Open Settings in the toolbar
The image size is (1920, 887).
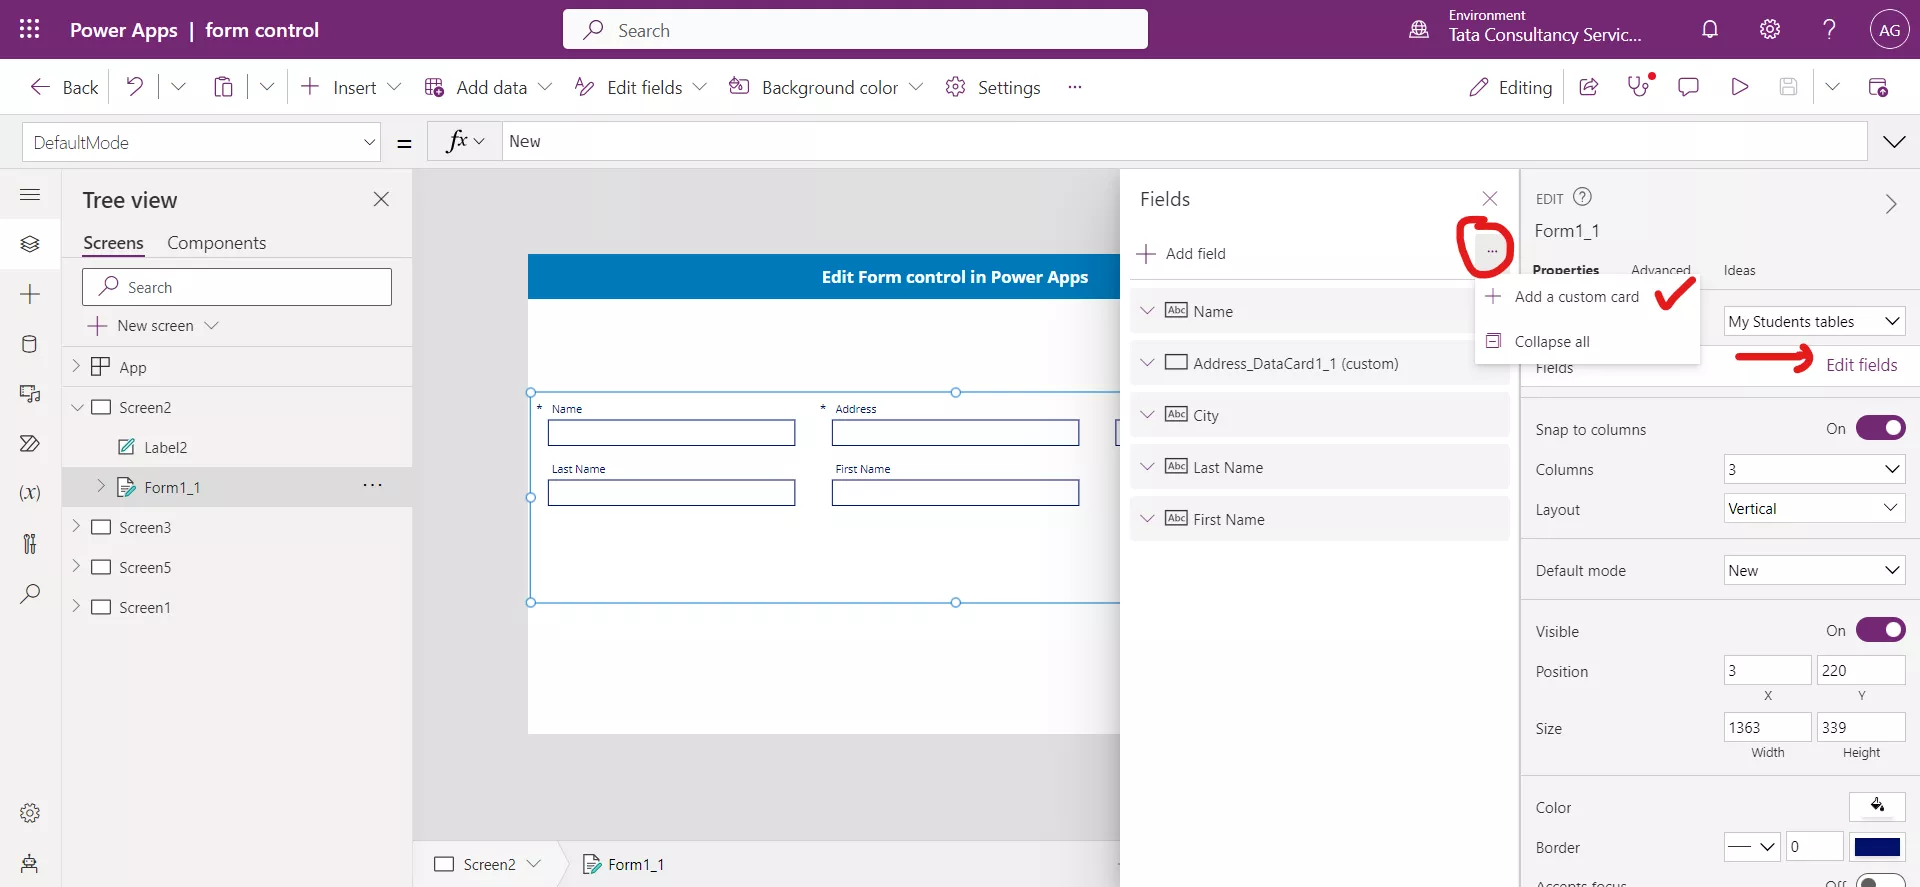pyautogui.click(x=993, y=87)
